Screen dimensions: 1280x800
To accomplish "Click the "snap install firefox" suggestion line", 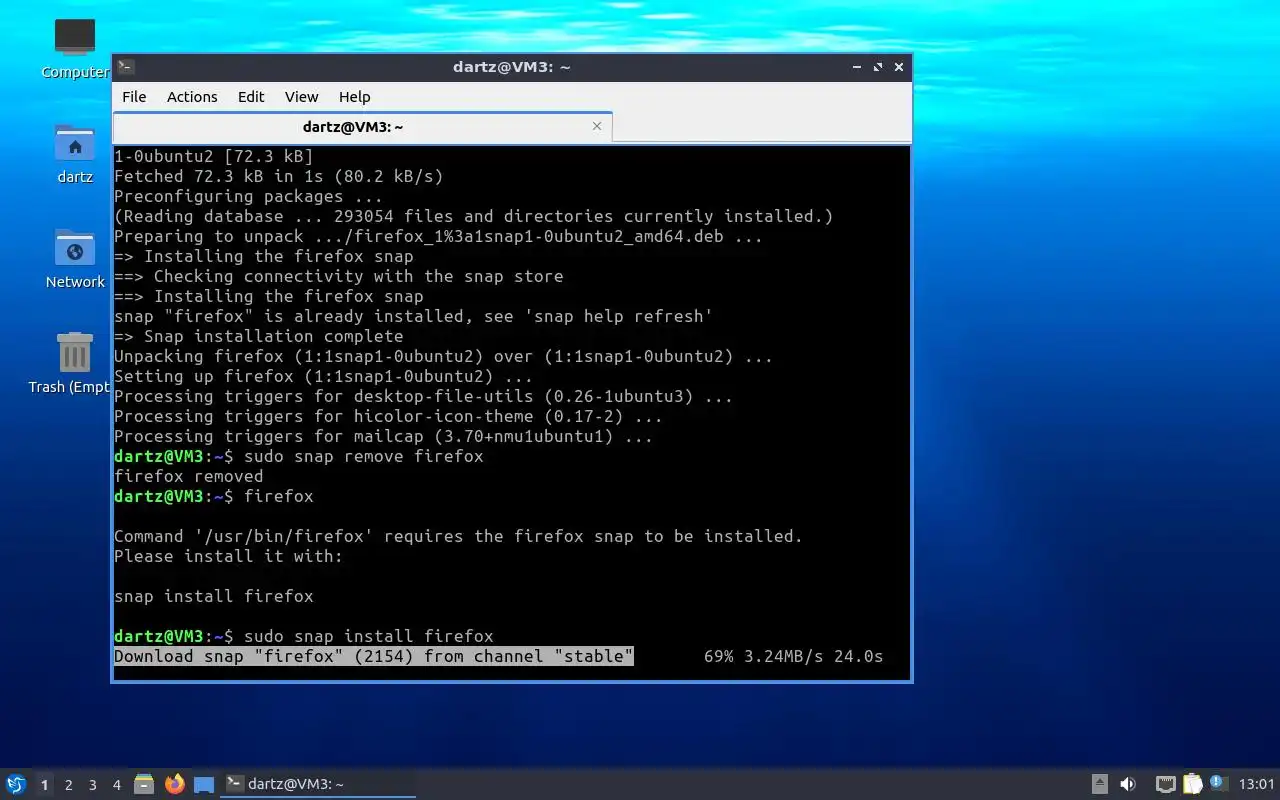I will [x=214, y=596].
